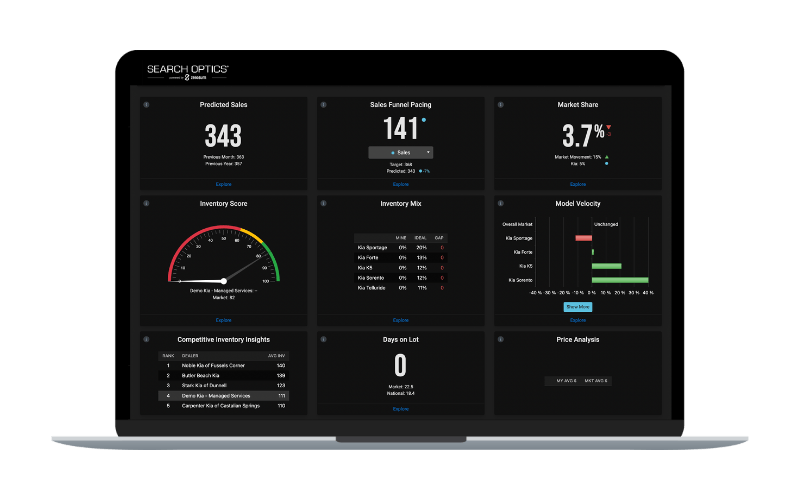Click Explore link under Days on Lot
The height and width of the screenshot is (500, 800).
point(401,409)
